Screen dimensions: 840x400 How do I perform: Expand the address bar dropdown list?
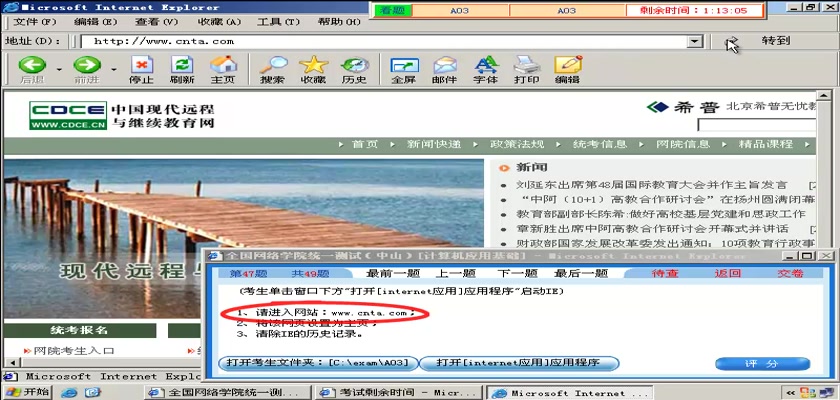(x=695, y=41)
